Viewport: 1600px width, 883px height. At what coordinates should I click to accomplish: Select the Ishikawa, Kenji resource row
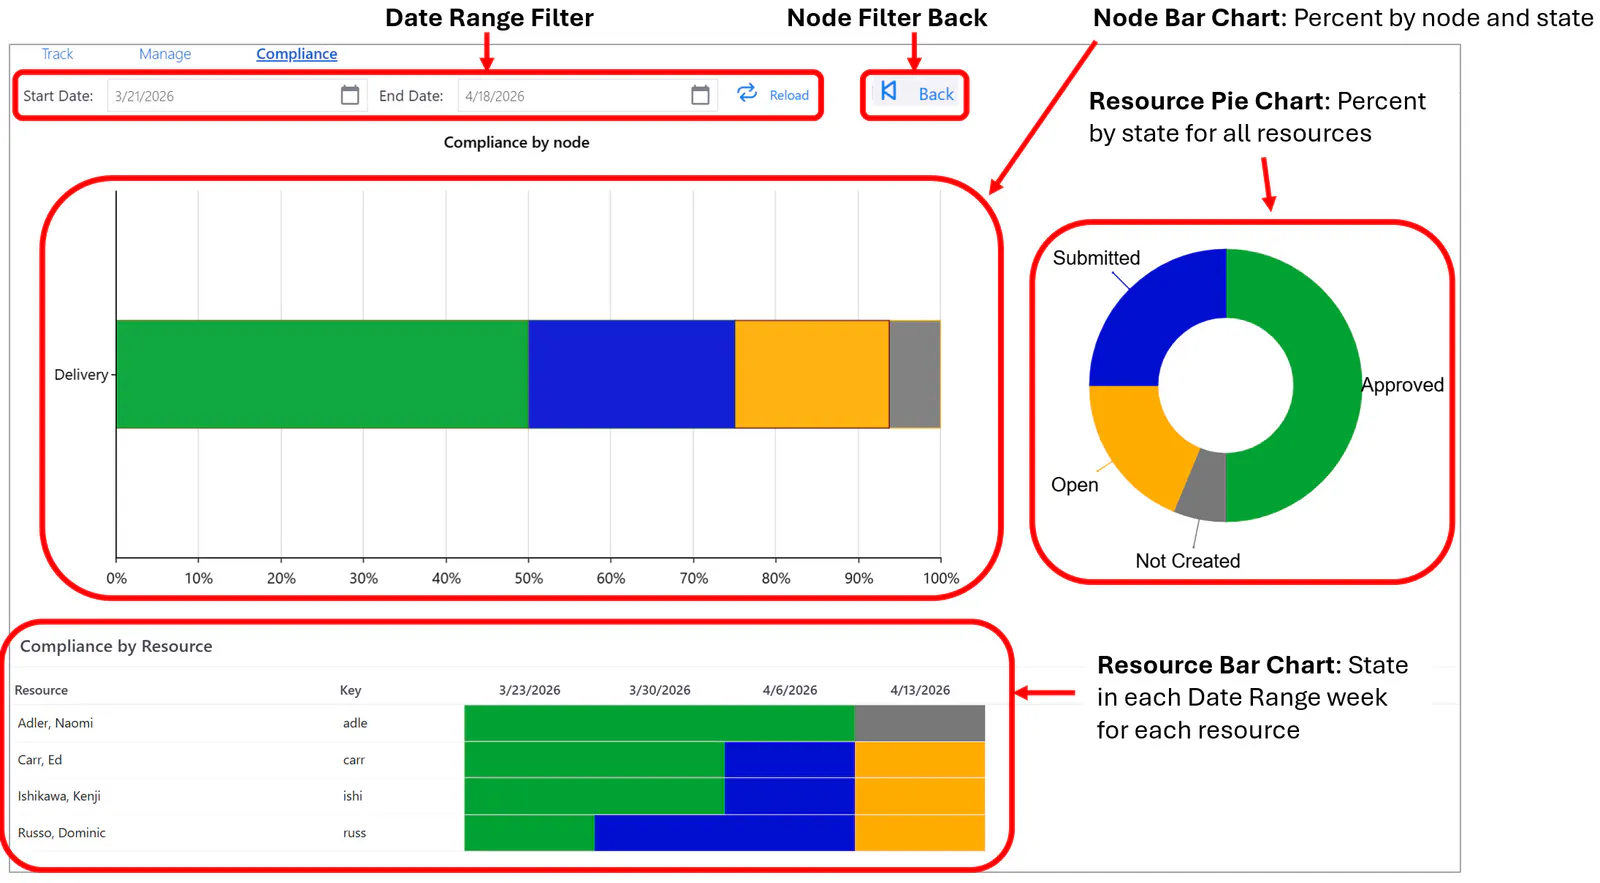click(500, 796)
